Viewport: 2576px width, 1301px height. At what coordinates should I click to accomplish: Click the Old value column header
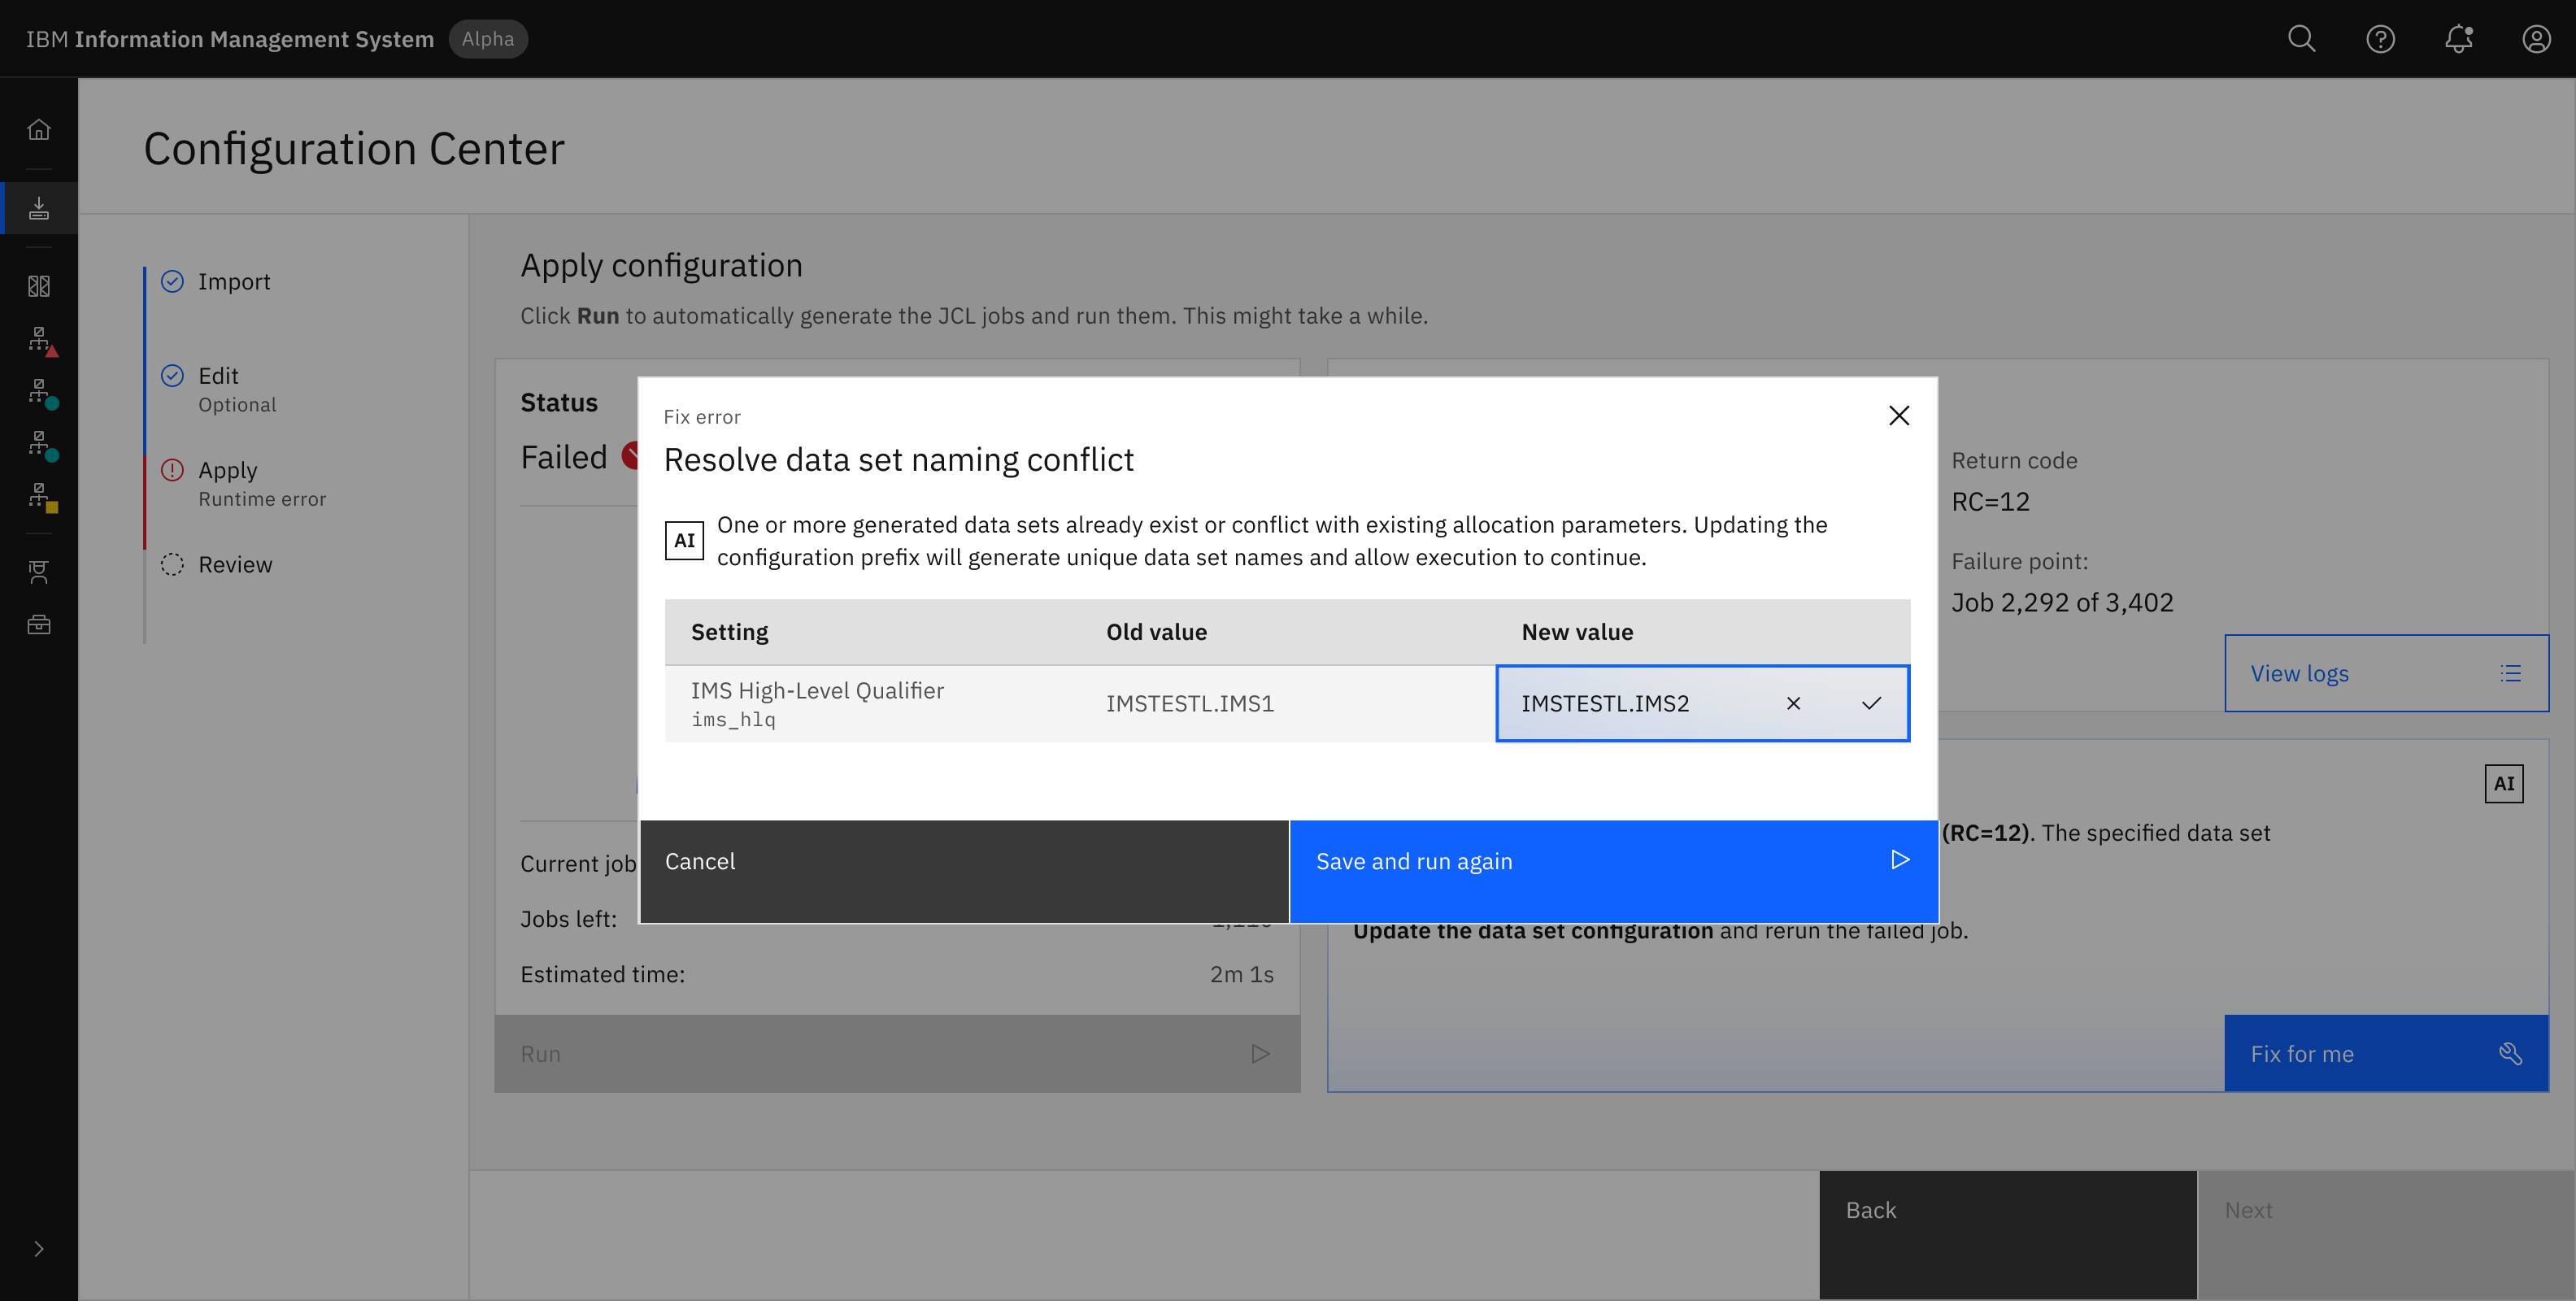(1156, 632)
